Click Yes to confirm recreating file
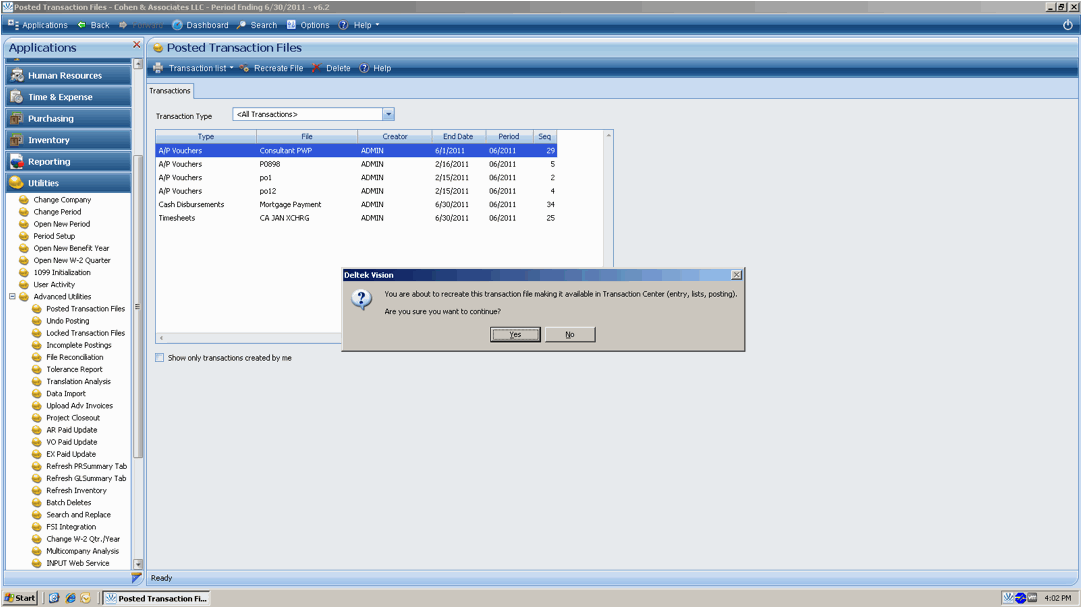The width and height of the screenshot is (1082, 608). pyautogui.click(x=515, y=334)
